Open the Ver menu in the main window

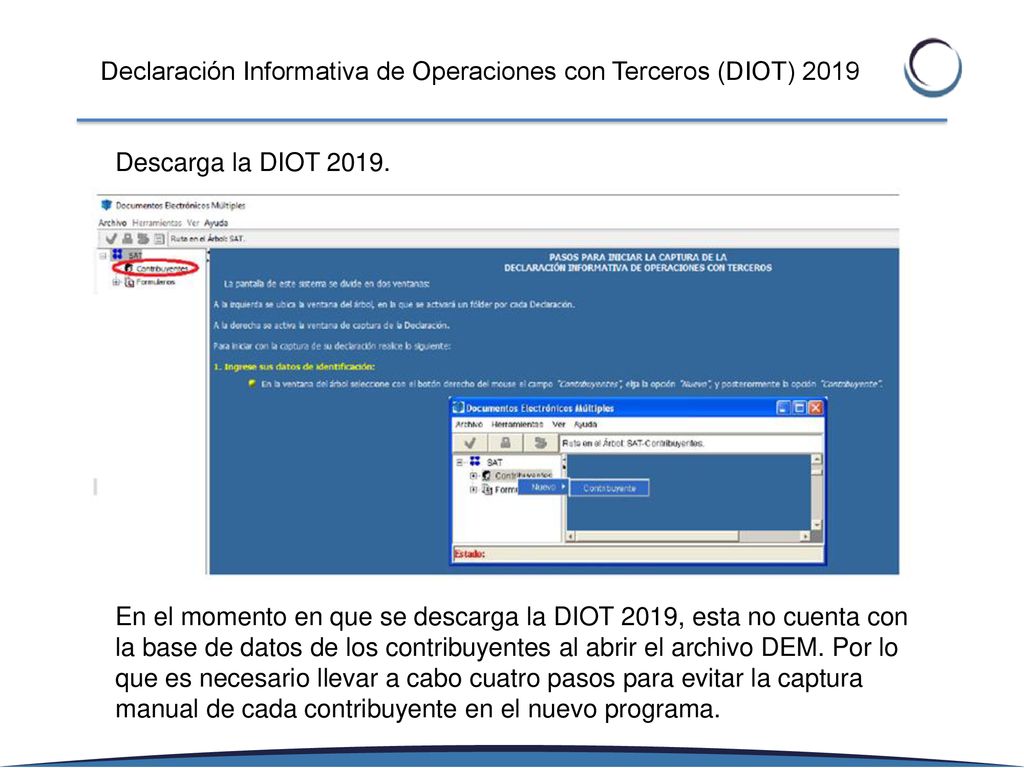point(193,223)
